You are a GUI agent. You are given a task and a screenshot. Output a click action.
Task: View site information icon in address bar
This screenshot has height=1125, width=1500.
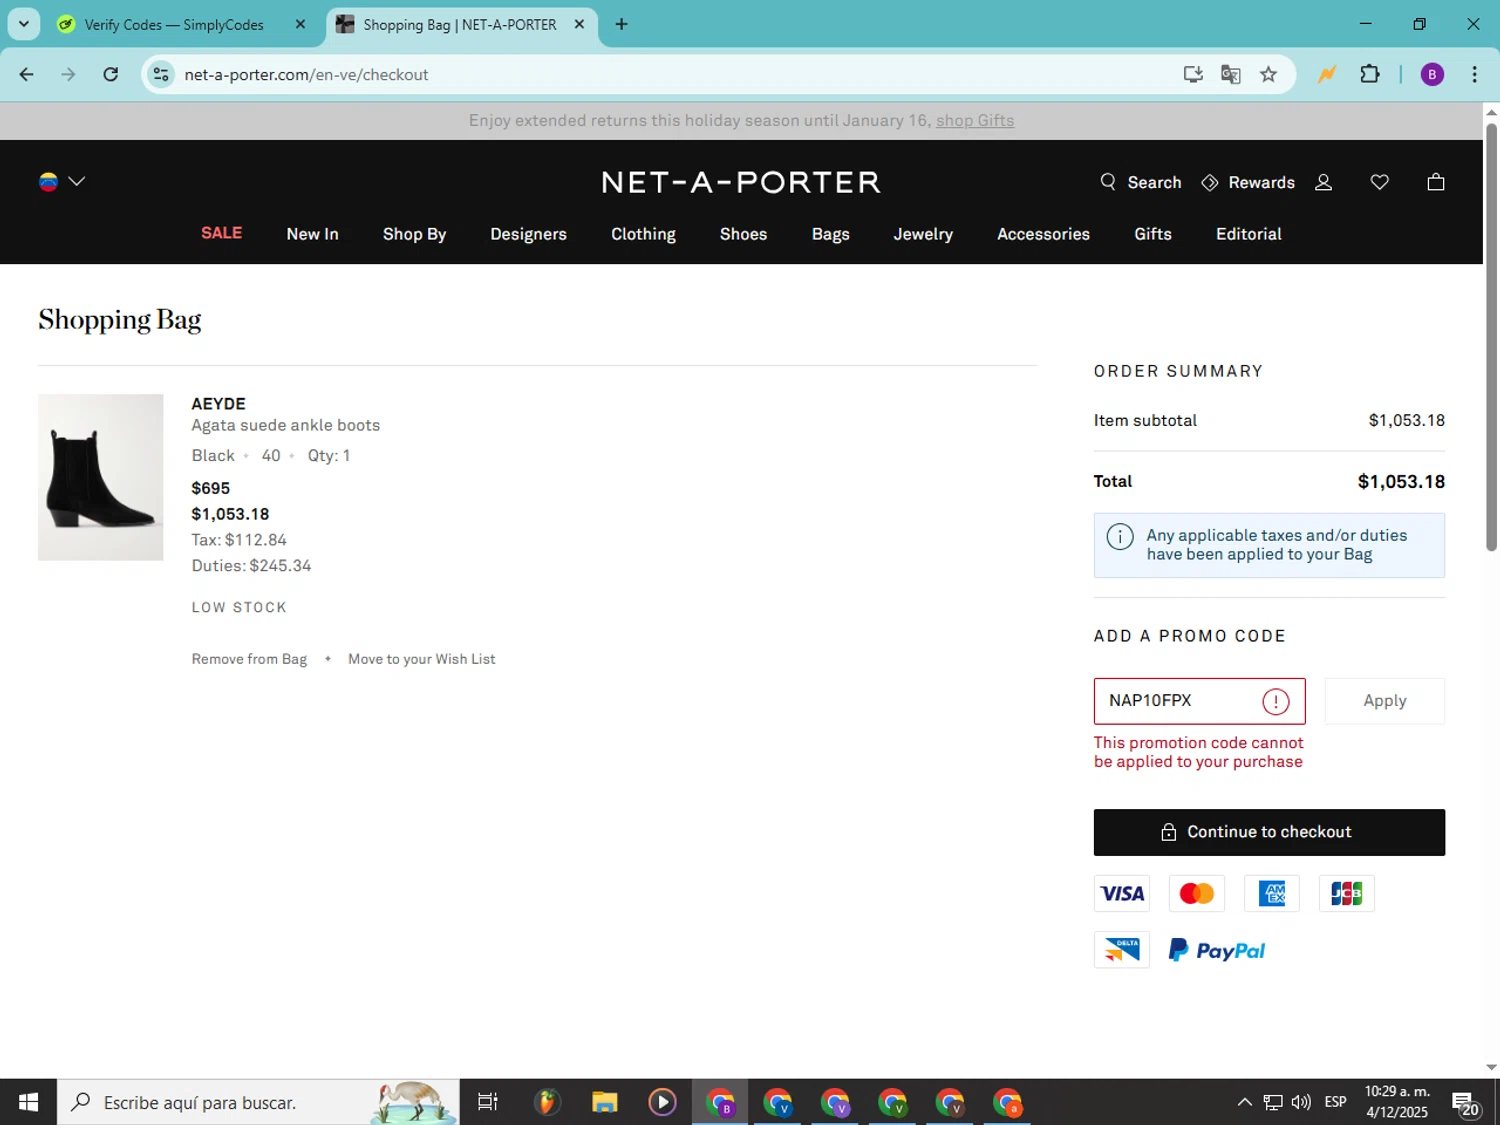[x=161, y=74]
